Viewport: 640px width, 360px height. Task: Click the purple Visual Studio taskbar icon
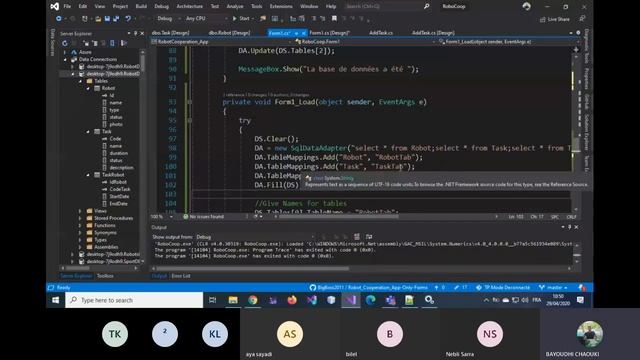tap(351, 300)
